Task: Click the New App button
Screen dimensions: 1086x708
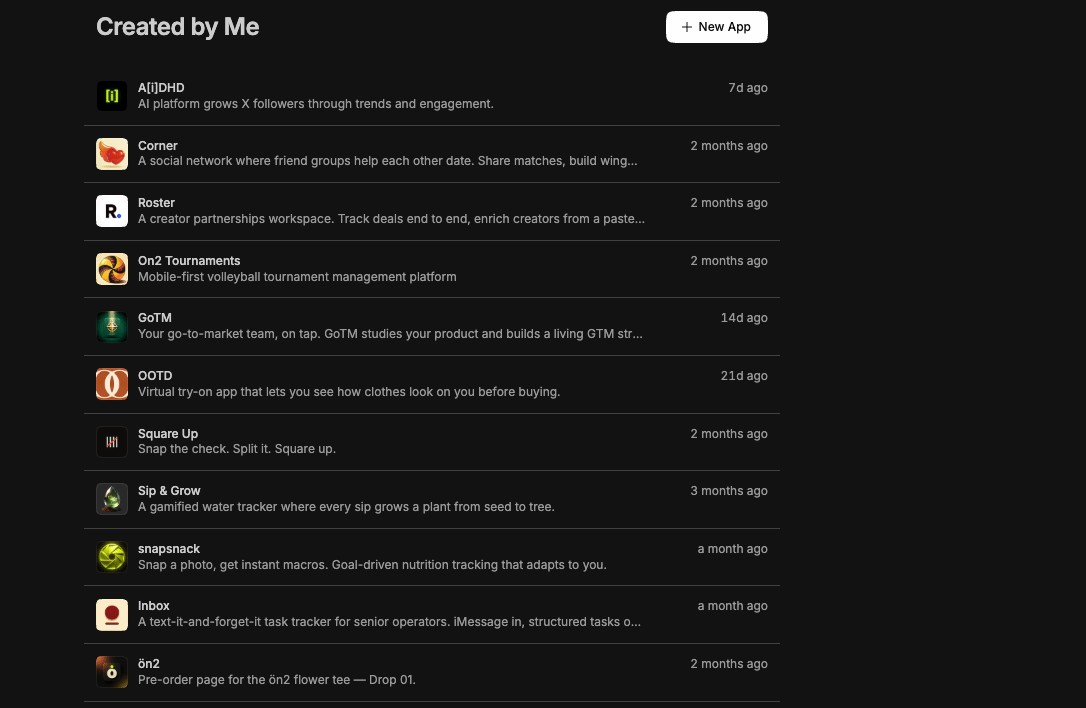Action: tap(716, 27)
